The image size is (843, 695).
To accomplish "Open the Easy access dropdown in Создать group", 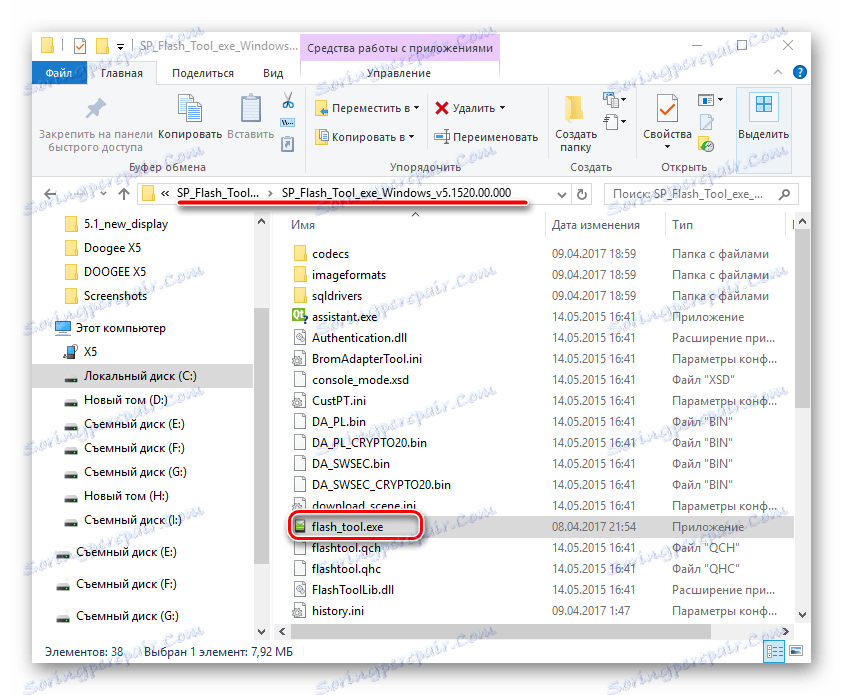I will pyautogui.click(x=615, y=122).
